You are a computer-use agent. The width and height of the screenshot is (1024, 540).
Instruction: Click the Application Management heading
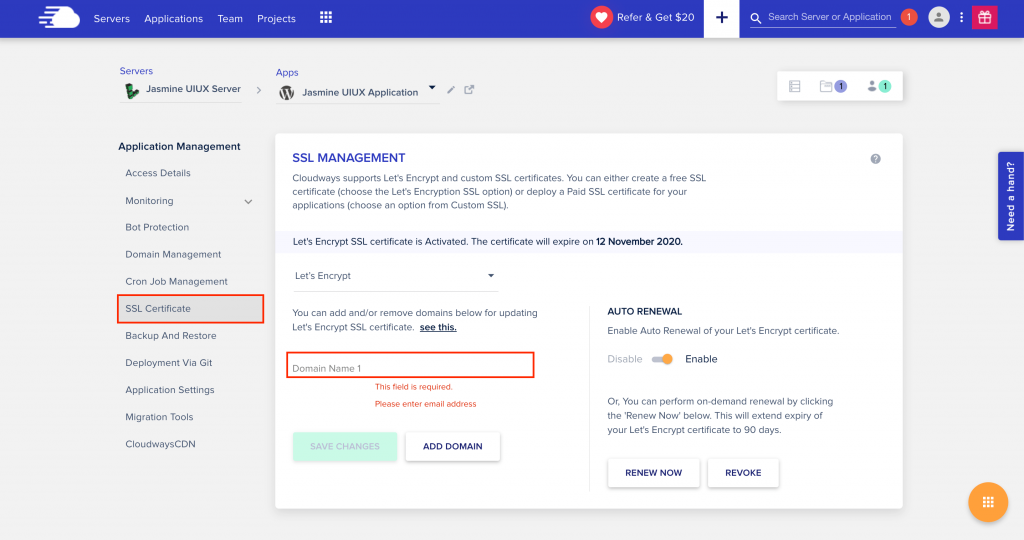point(179,146)
